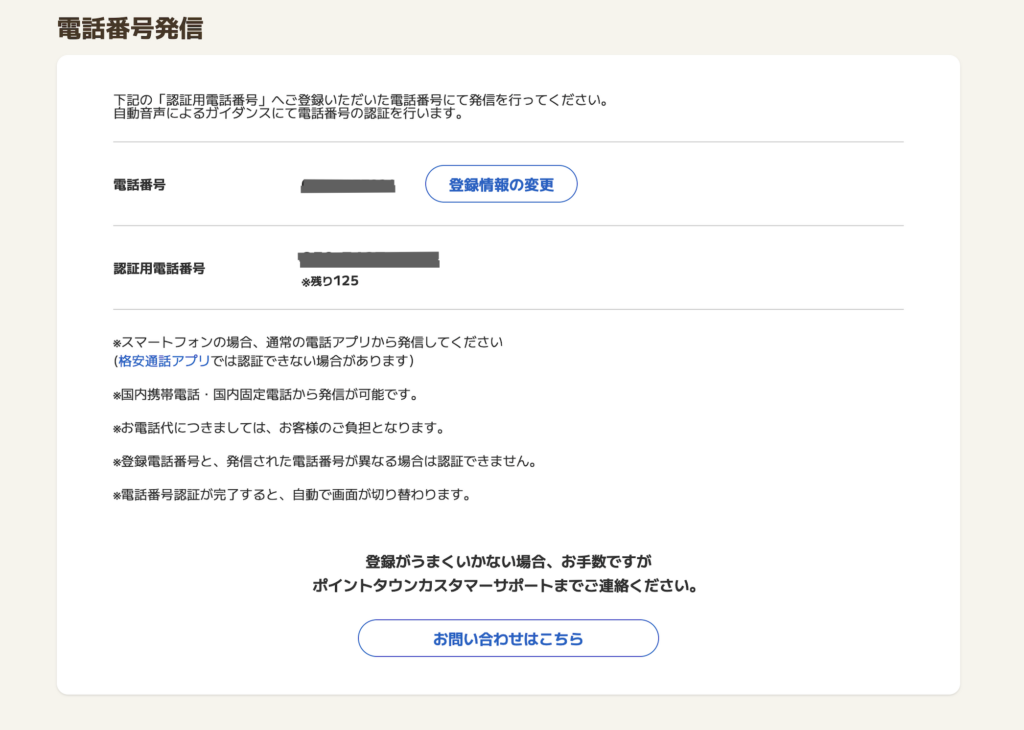Viewport: 1024px width, 730px height.
Task: Click the ※電話番号認証が完了すると note
Action: click(x=291, y=495)
